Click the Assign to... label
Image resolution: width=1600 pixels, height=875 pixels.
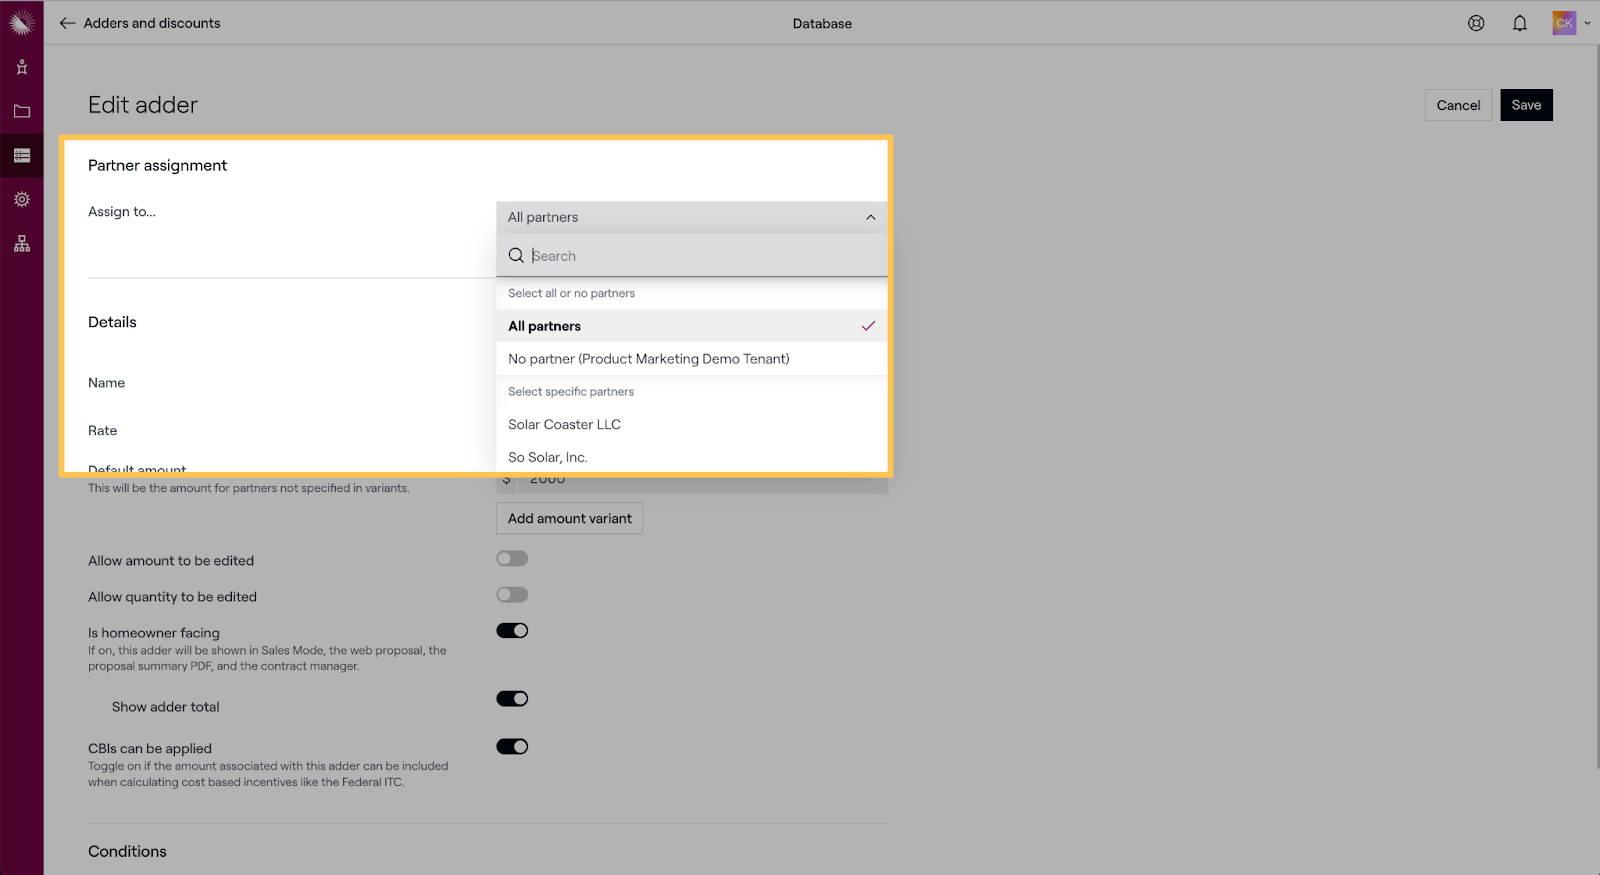click(x=122, y=211)
